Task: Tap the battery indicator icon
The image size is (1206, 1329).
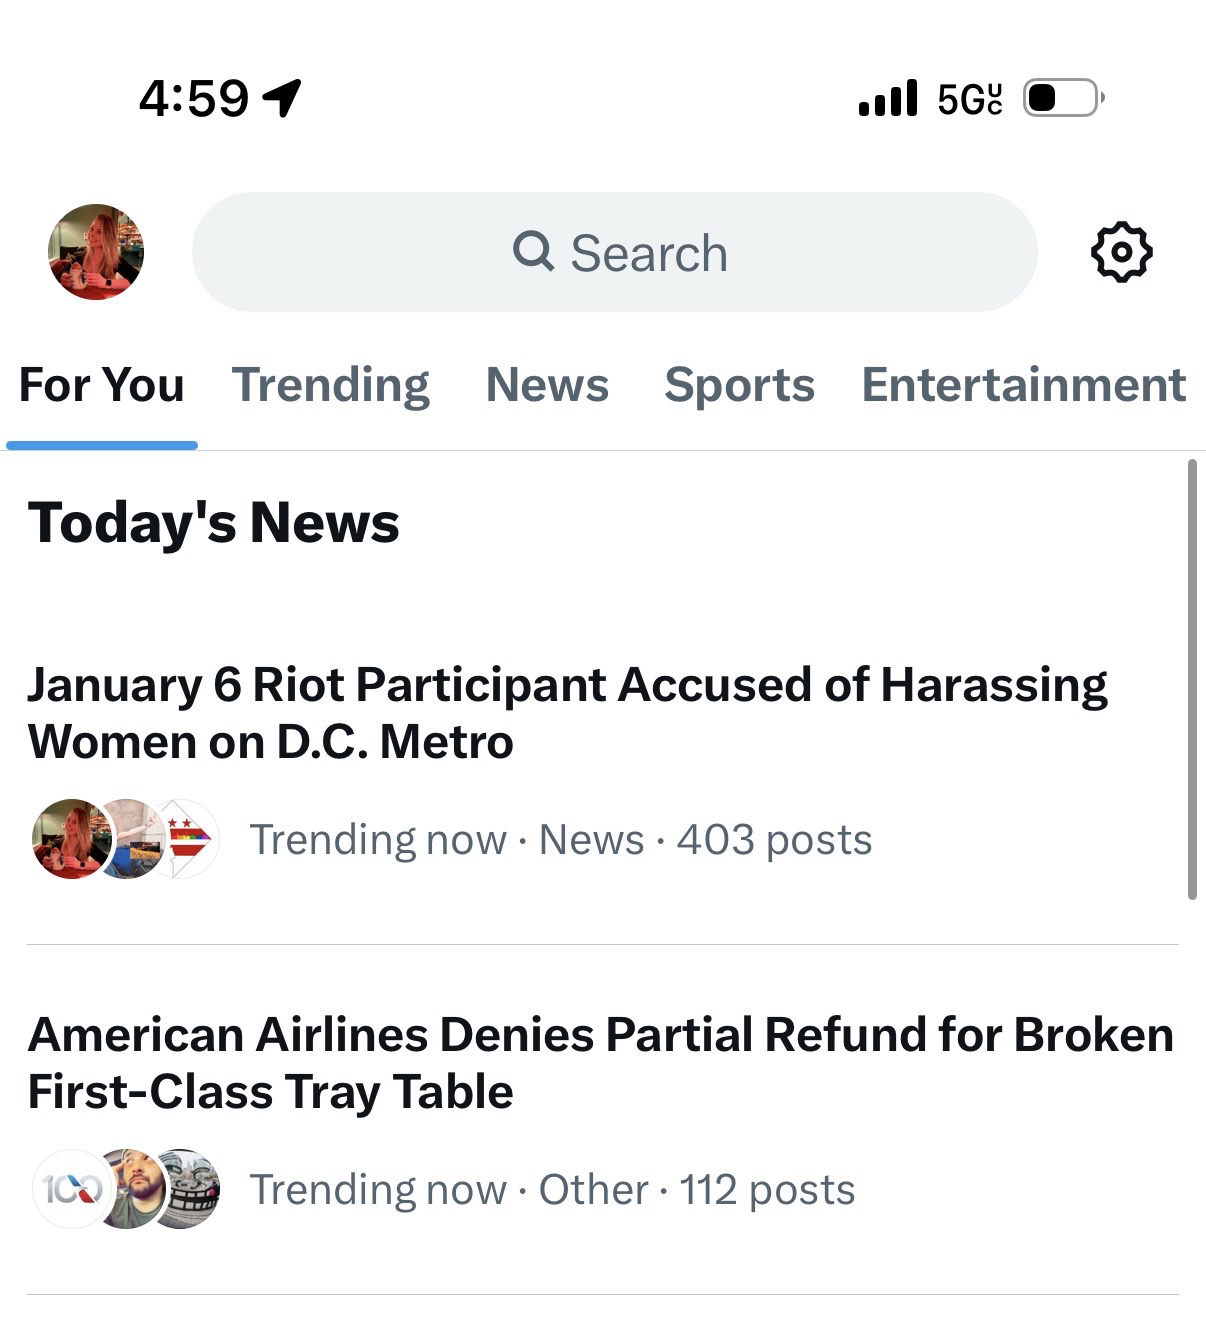Action: 1062,98
